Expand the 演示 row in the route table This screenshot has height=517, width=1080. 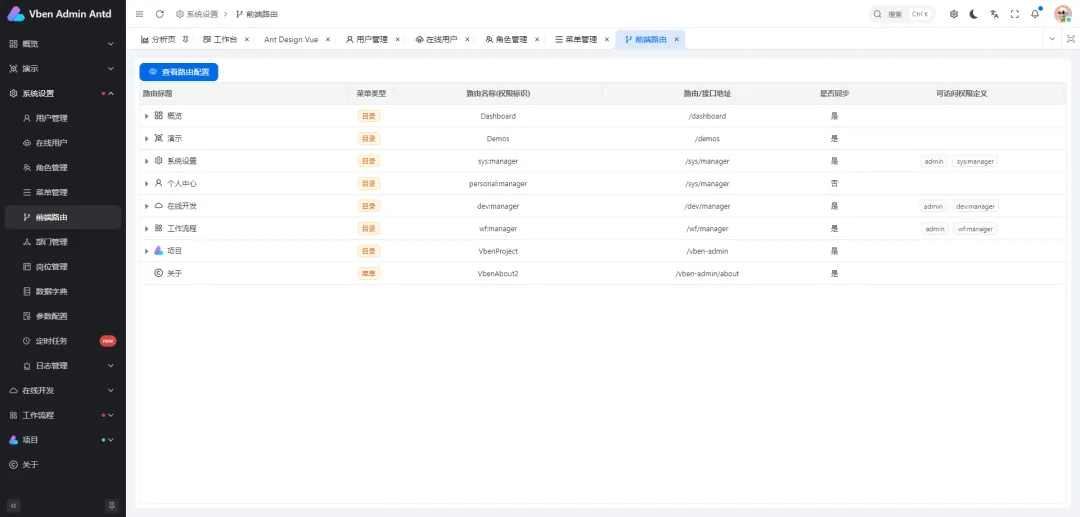147,138
